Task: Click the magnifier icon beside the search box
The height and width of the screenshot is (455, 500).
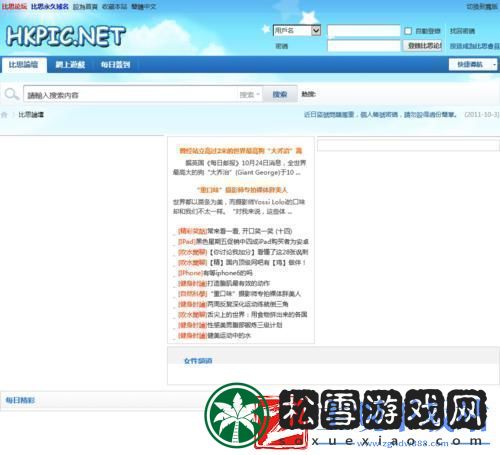Action: [12, 94]
